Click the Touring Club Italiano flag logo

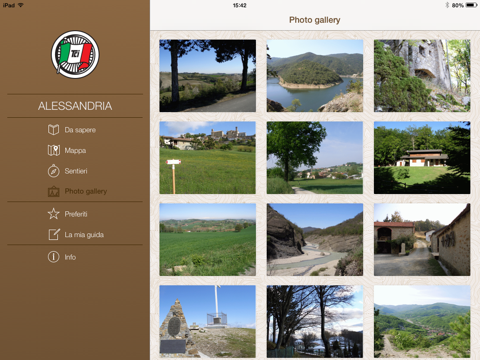click(75, 55)
